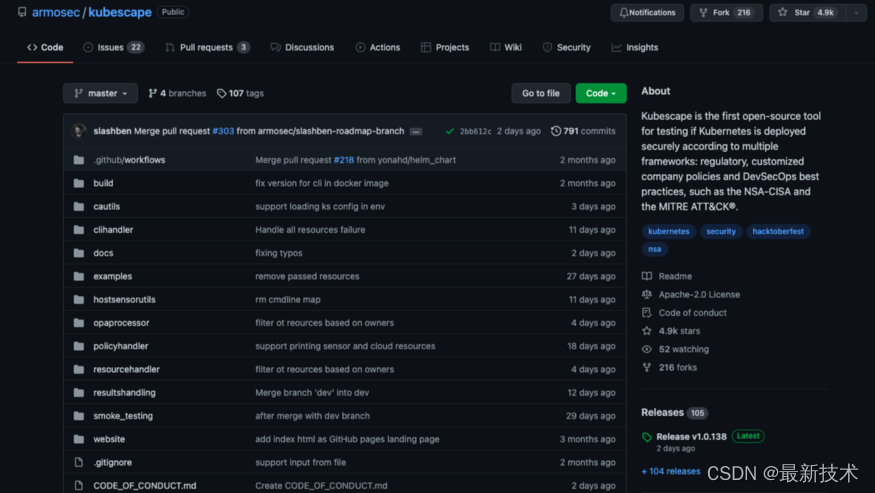Click the green commit status checkmark

click(450, 131)
